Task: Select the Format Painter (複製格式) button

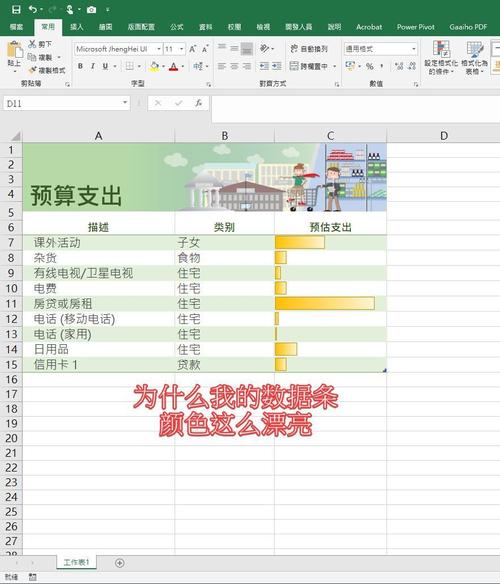Action: (x=47, y=70)
